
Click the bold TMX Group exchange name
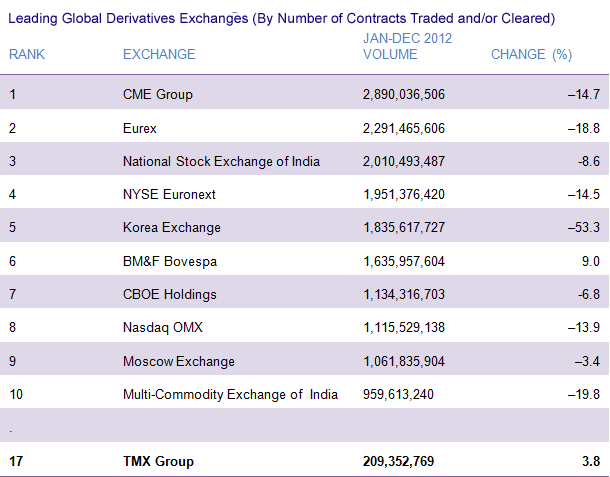pos(158,461)
